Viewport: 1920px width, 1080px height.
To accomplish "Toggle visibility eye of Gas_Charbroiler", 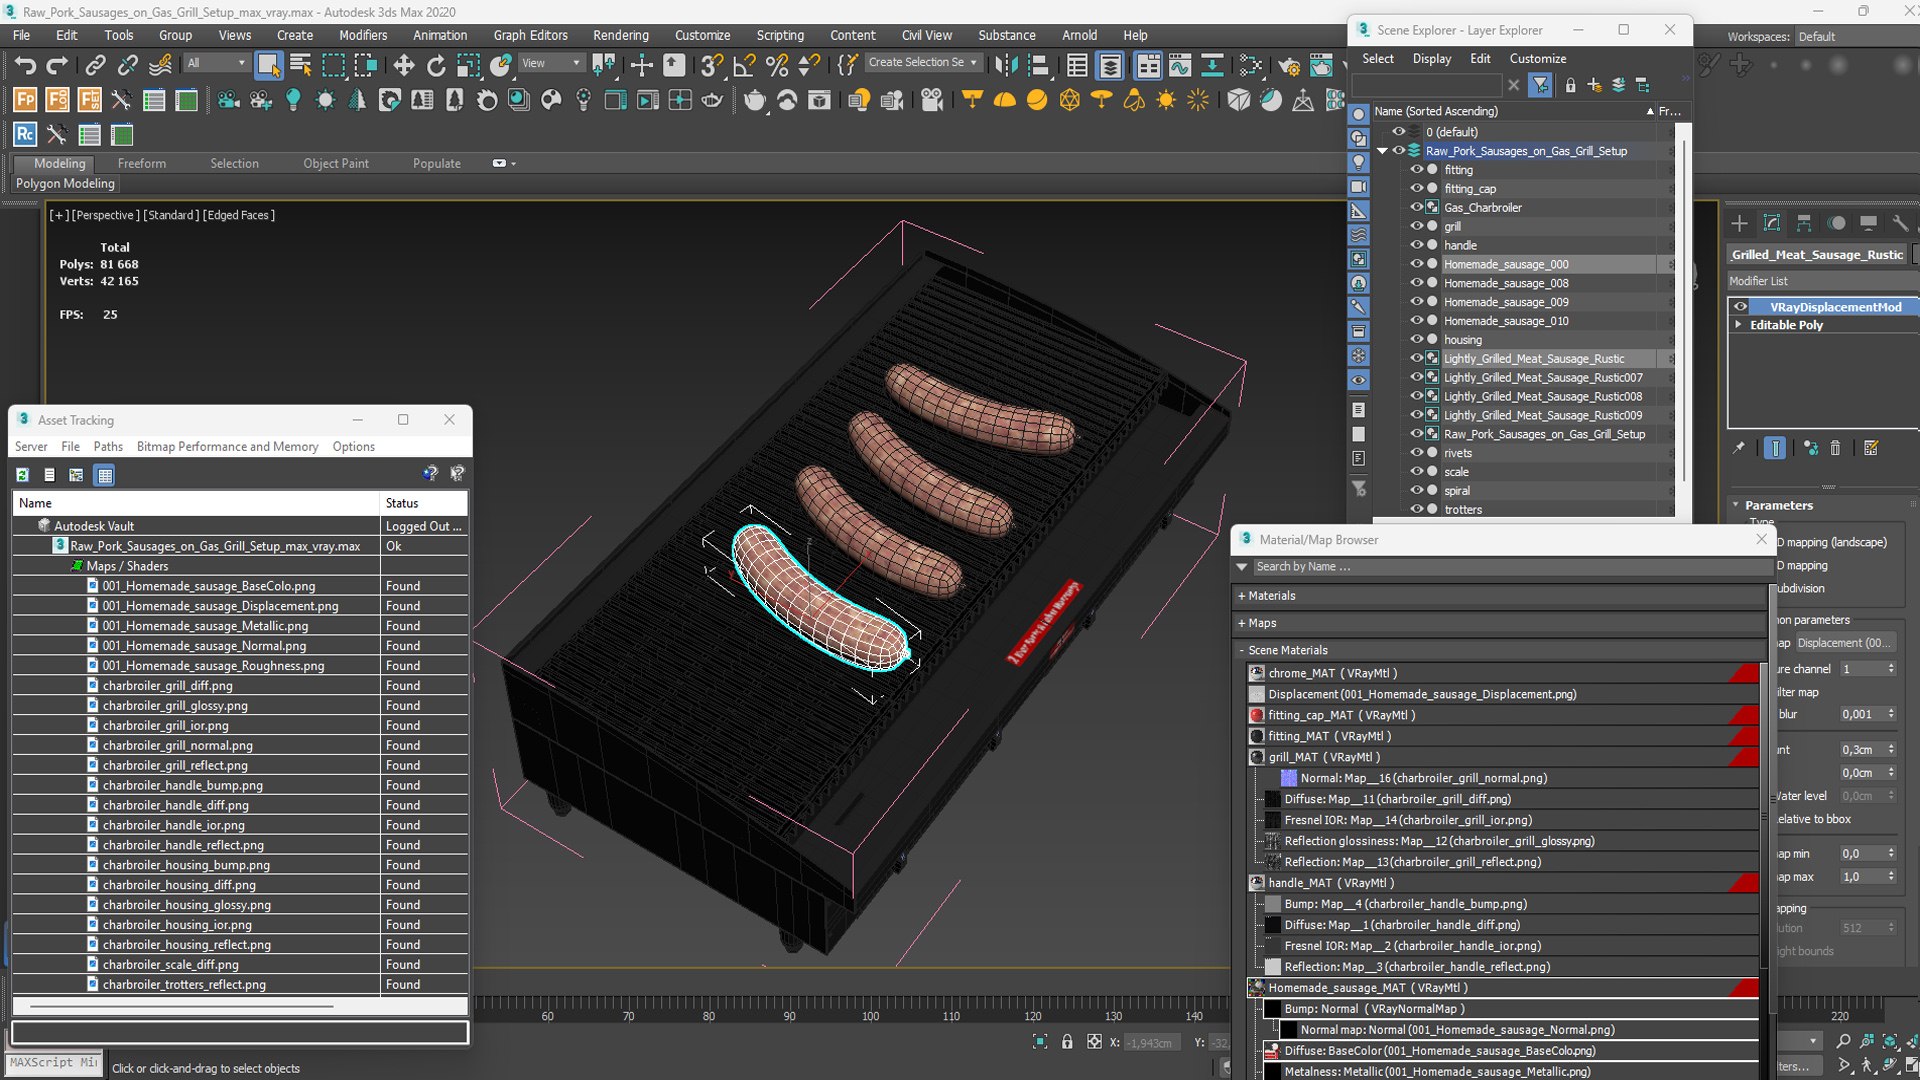I will point(1416,207).
